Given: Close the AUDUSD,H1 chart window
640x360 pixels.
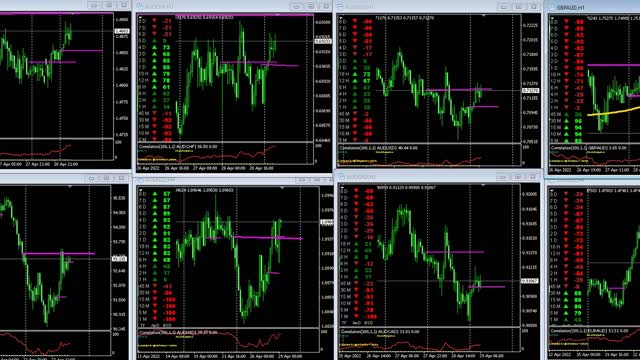Looking at the screenshot, I should [x=533, y=7].
